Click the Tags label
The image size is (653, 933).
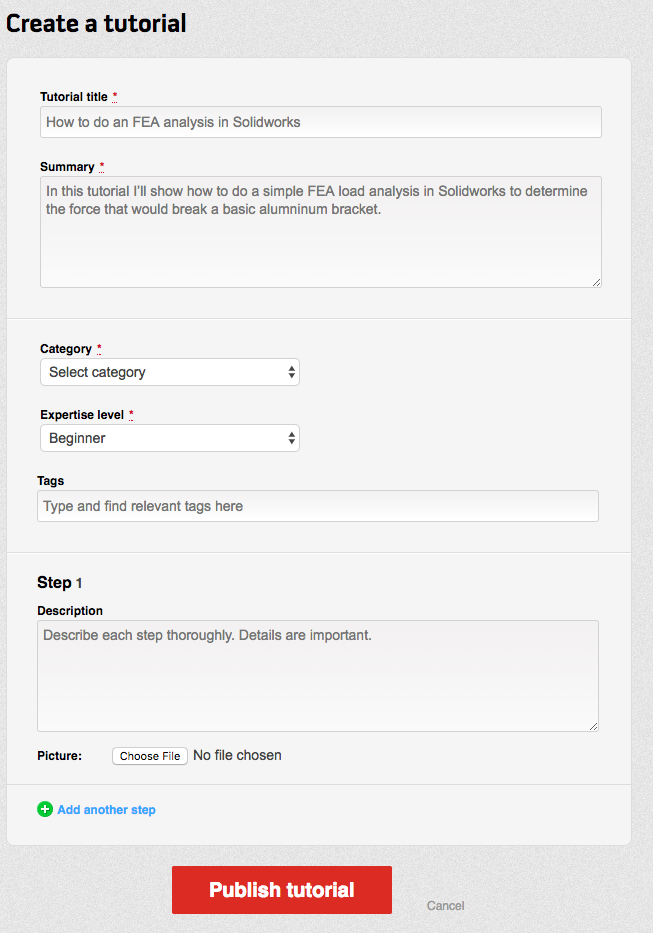point(51,481)
